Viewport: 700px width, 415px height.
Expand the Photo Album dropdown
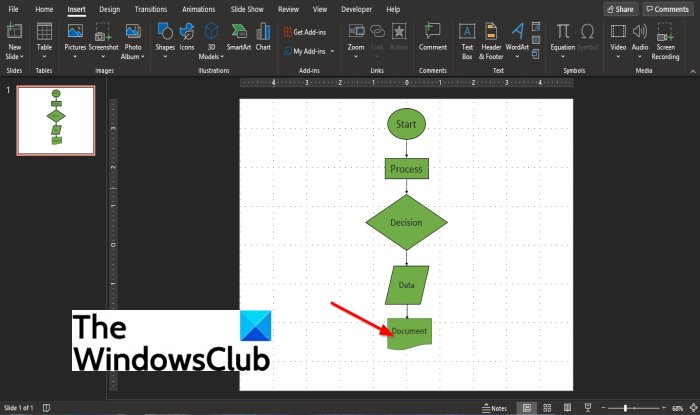click(142, 57)
